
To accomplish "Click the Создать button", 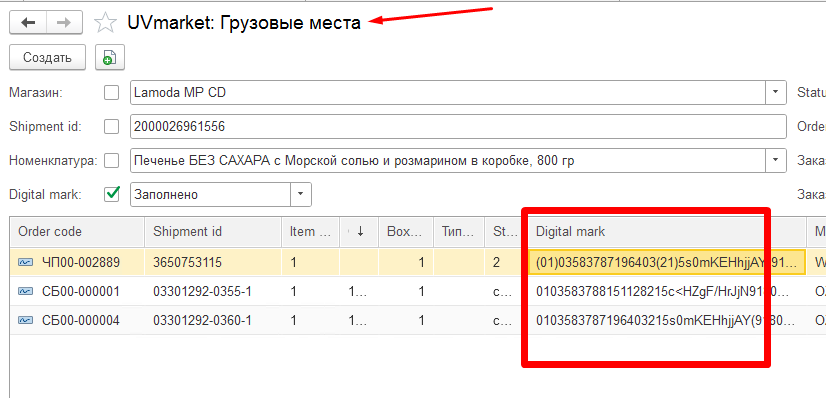I will coord(47,57).
